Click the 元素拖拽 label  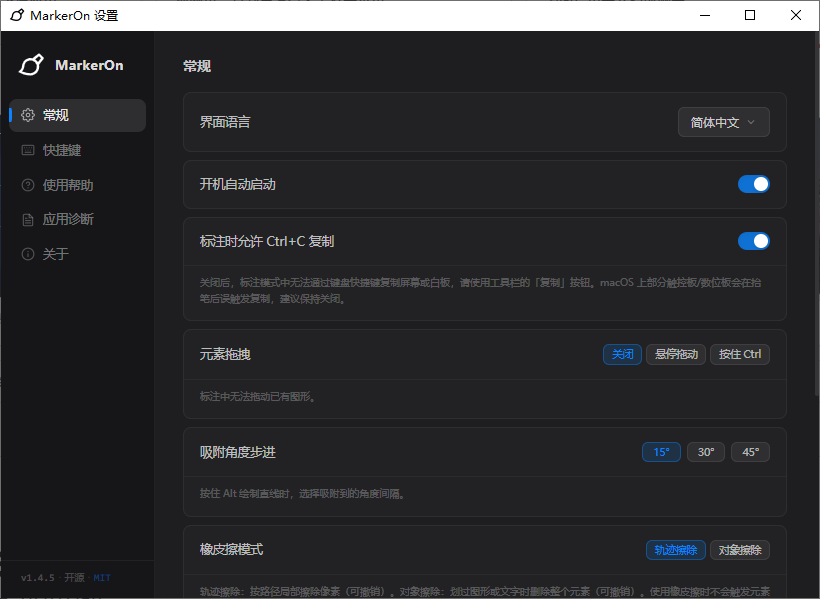click(225, 354)
